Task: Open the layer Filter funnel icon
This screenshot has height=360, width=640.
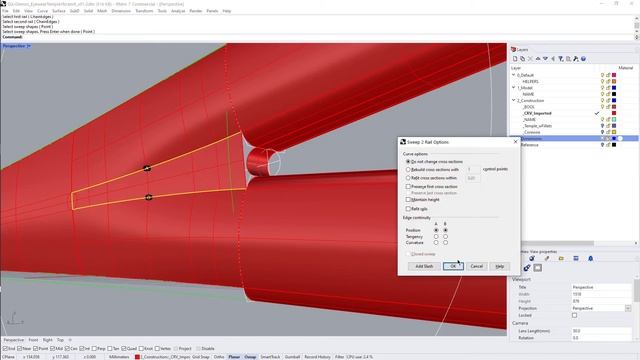Action: (561, 59)
